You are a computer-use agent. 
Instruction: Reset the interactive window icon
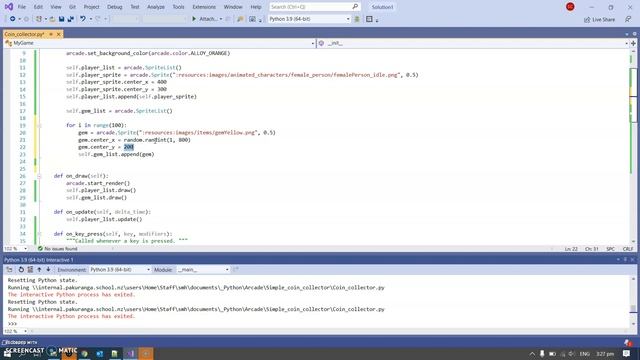21,269
